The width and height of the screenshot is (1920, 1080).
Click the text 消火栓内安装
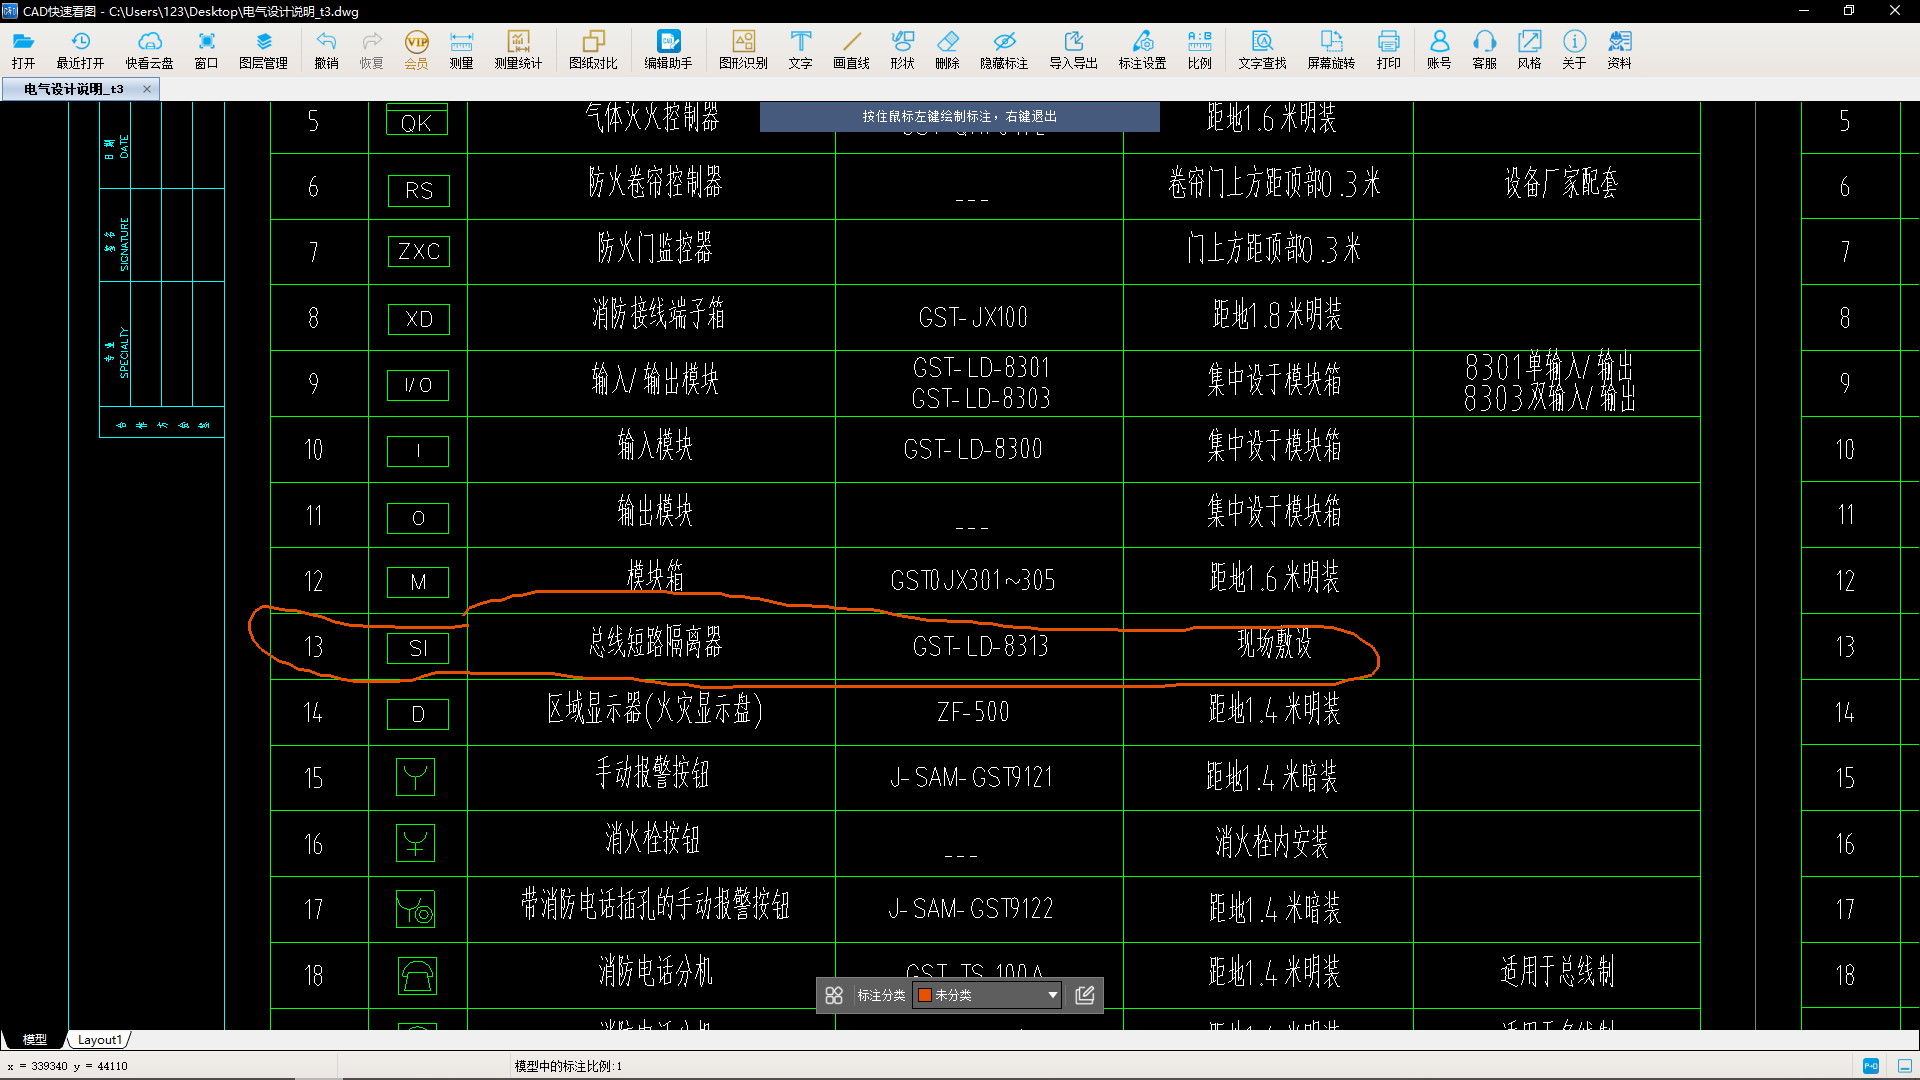[1272, 843]
